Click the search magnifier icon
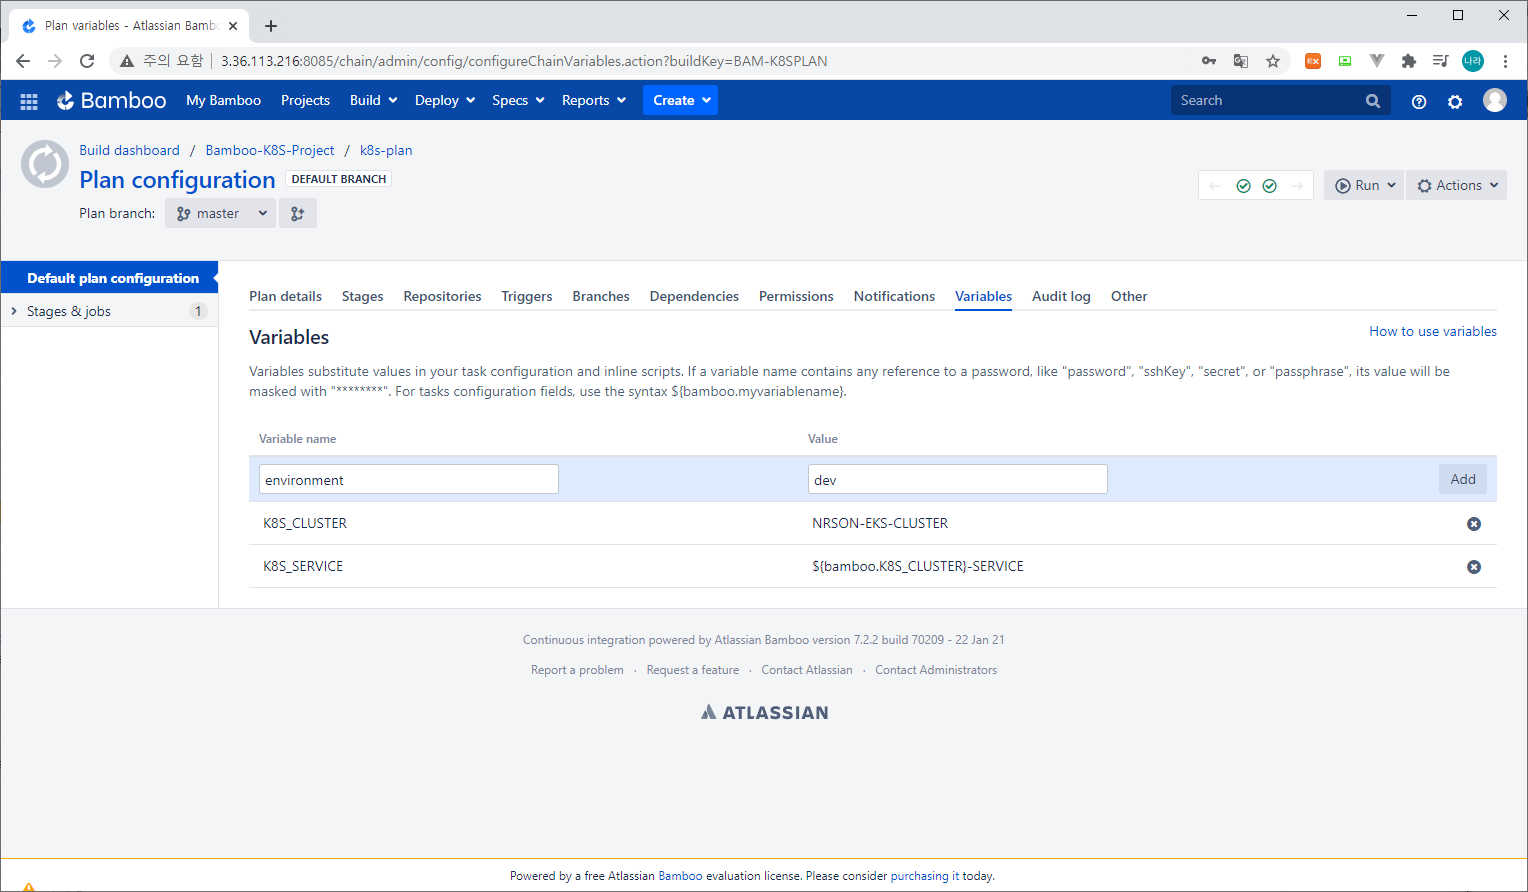This screenshot has width=1528, height=892. click(1373, 101)
